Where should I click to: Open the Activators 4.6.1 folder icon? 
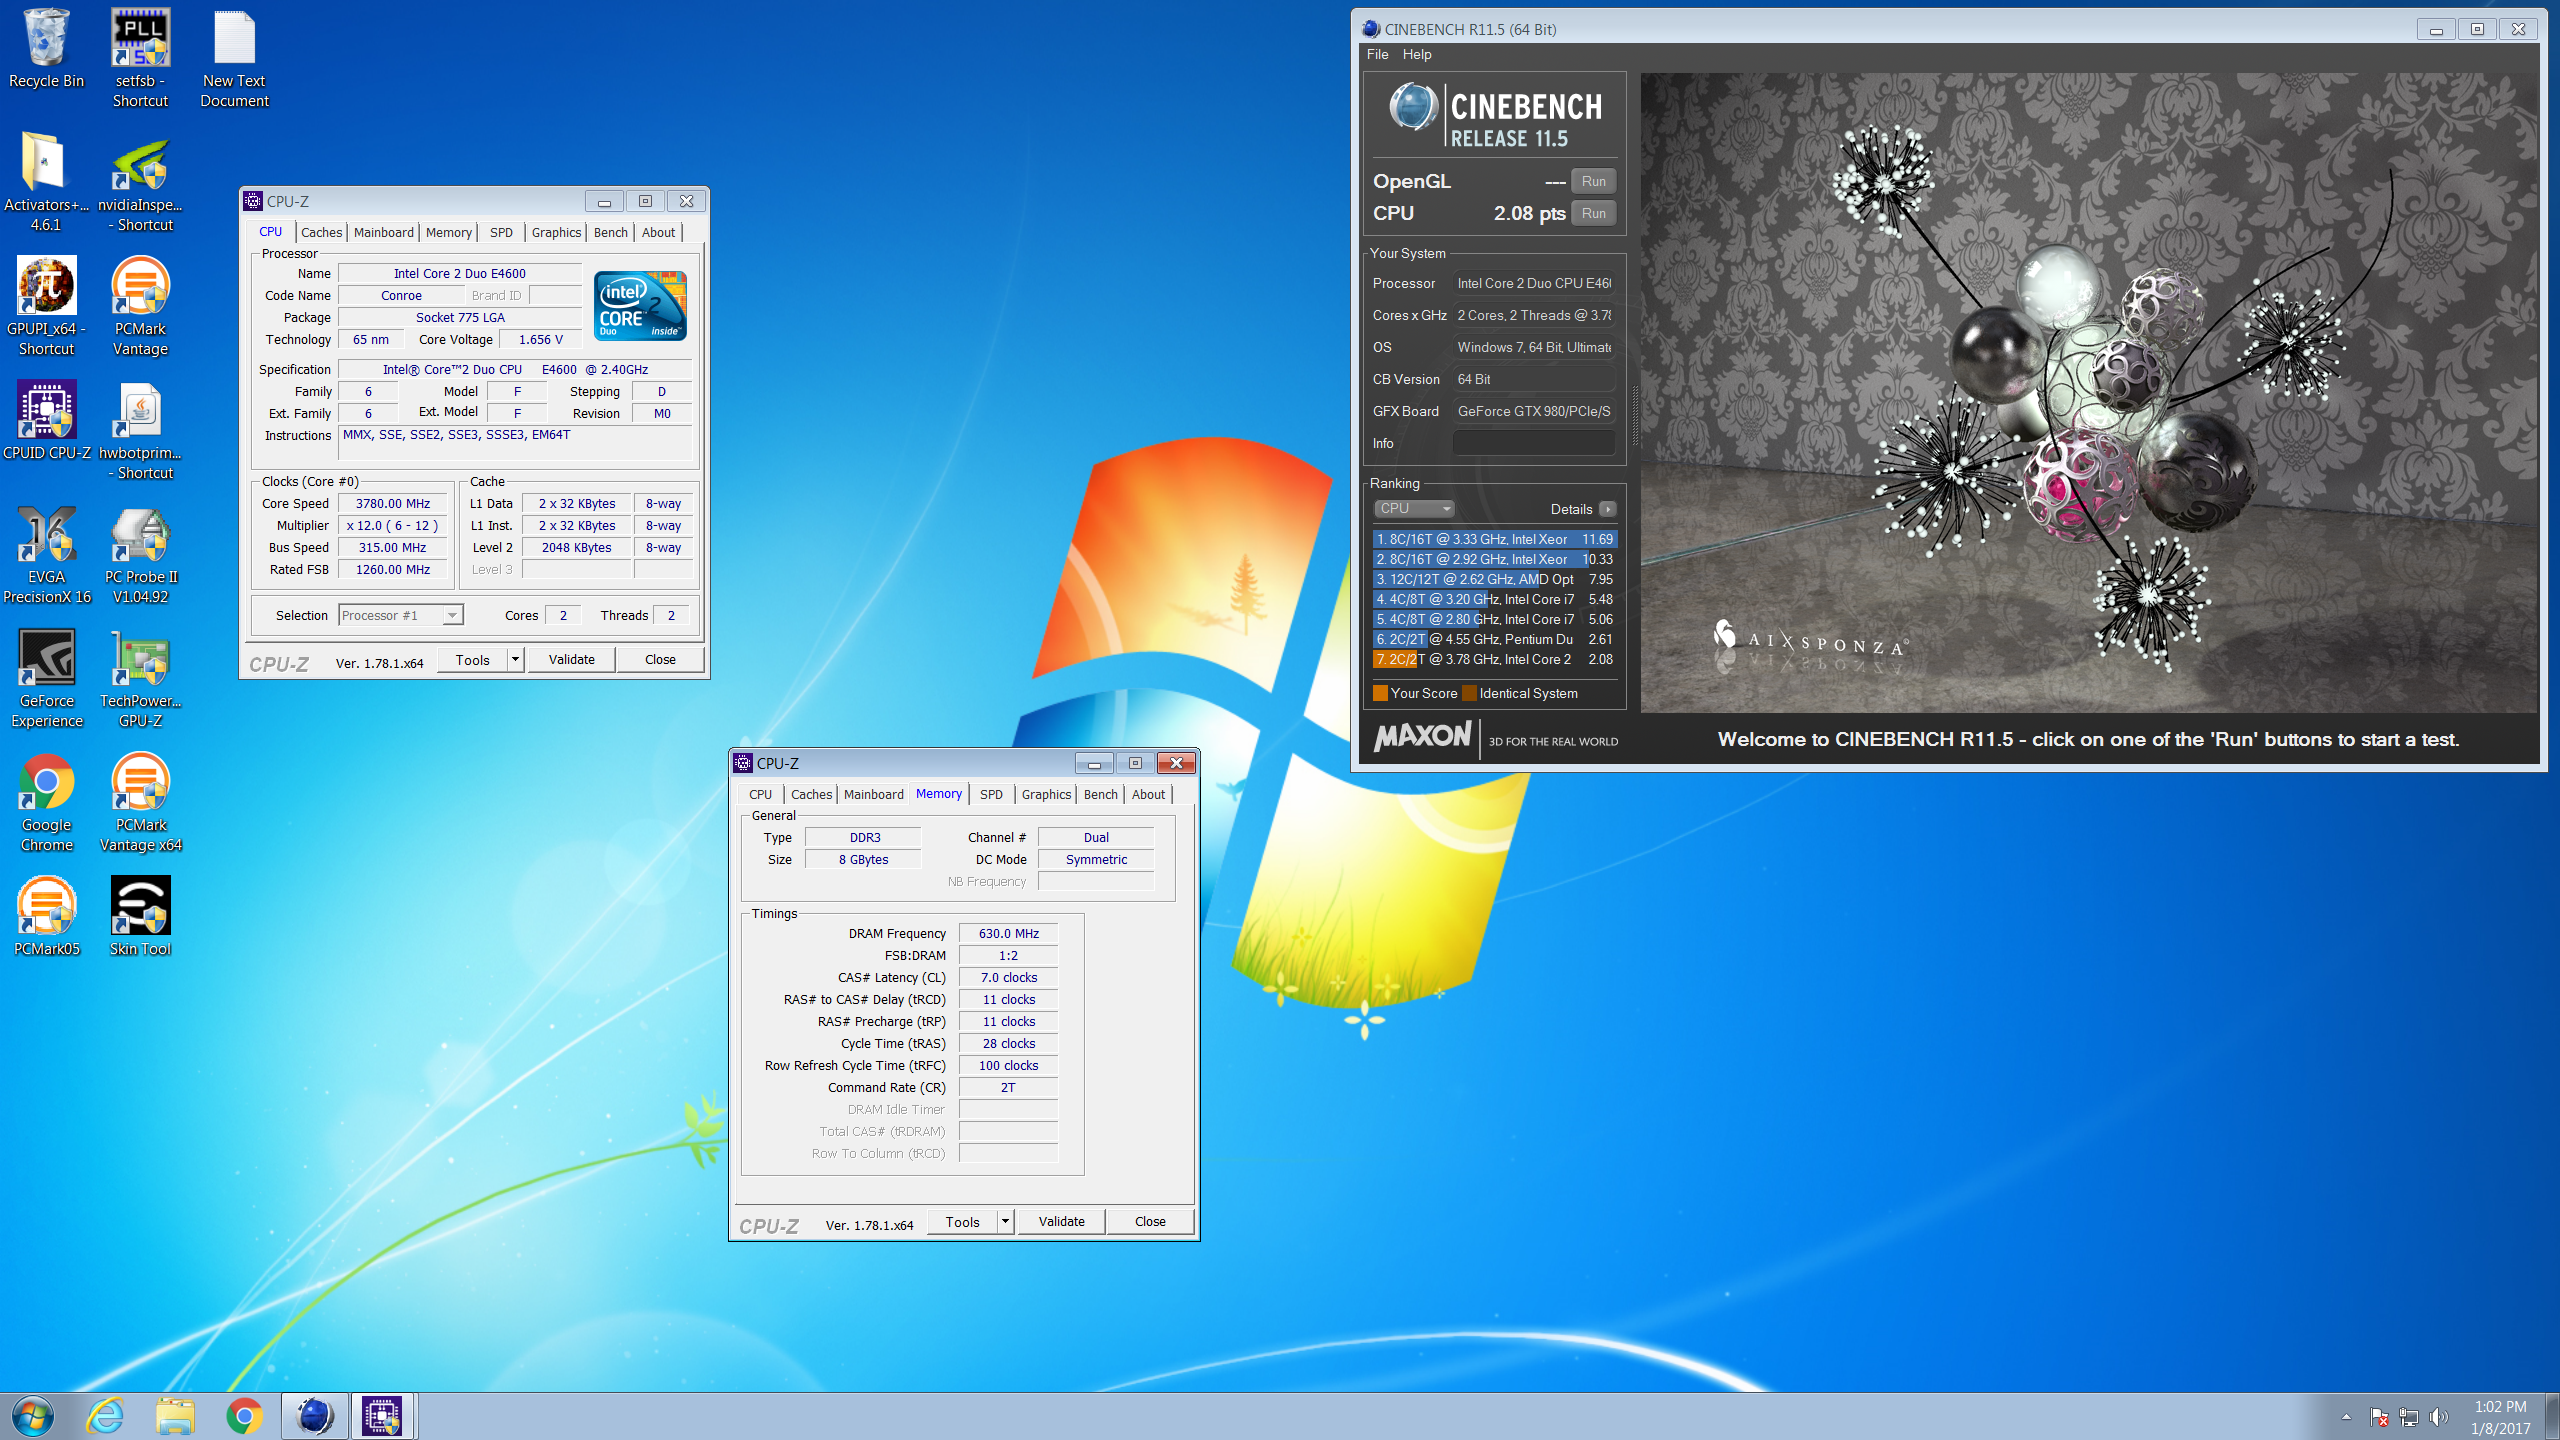(46, 182)
